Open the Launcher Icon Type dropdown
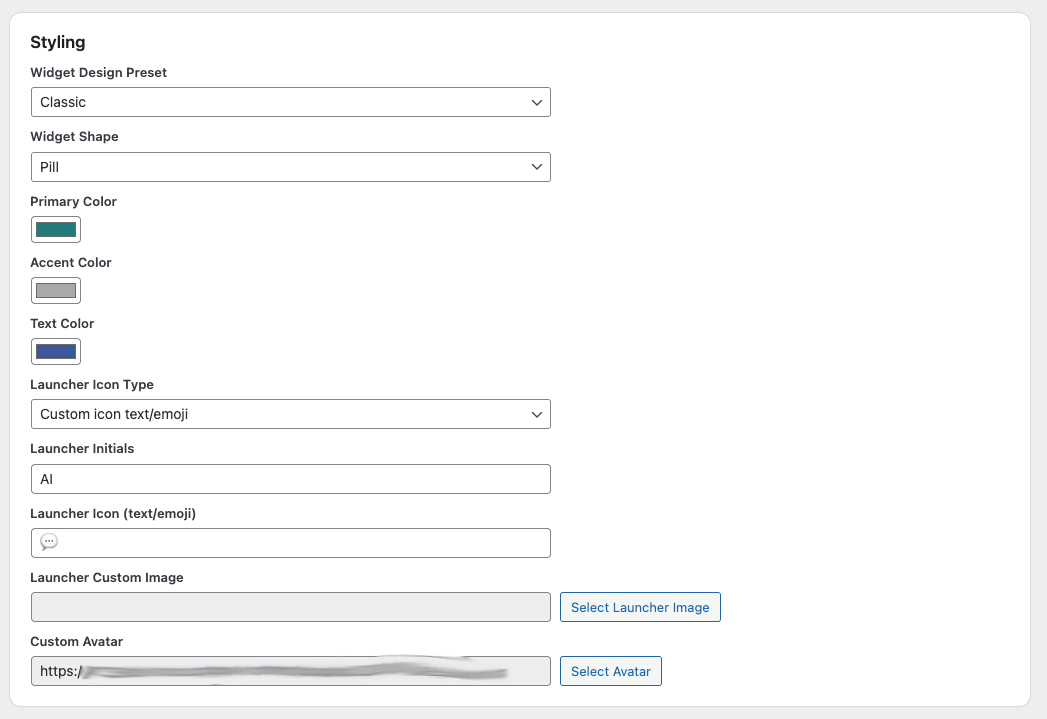This screenshot has width=1047, height=719. coord(290,414)
